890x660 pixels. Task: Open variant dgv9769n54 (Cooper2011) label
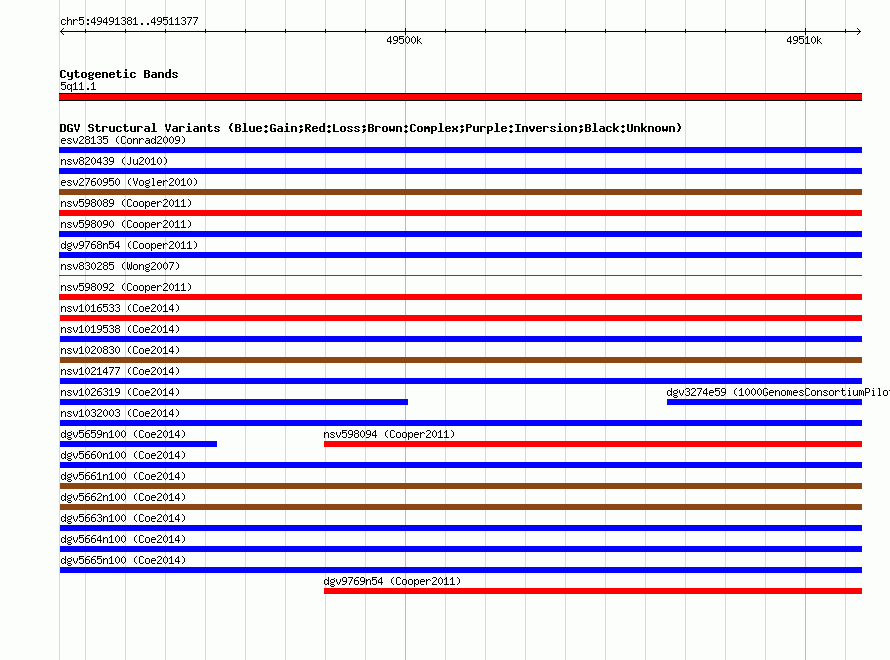392,581
